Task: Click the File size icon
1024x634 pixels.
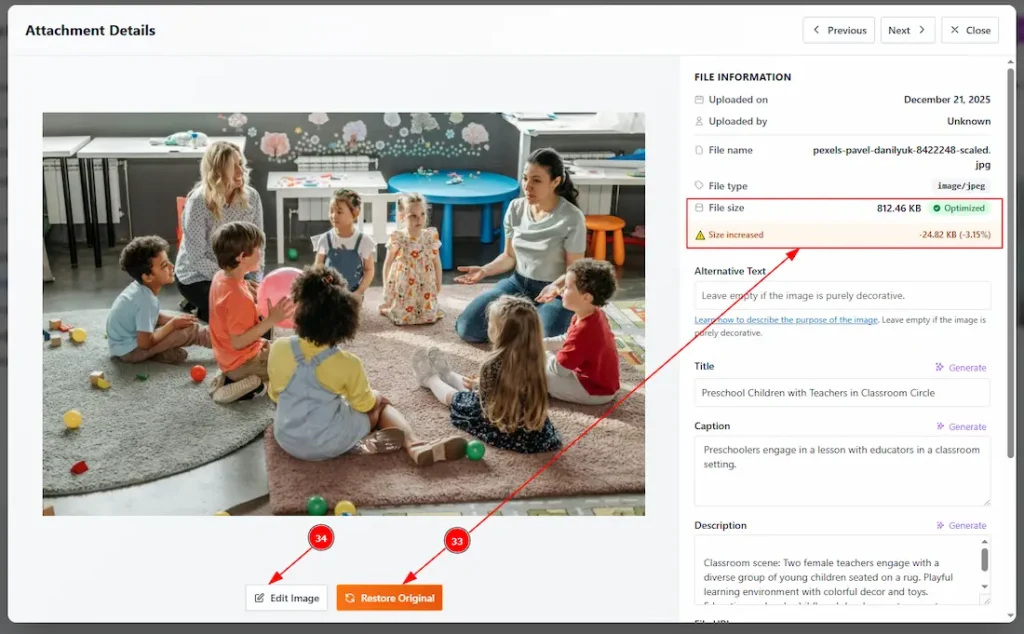Action: (700, 208)
